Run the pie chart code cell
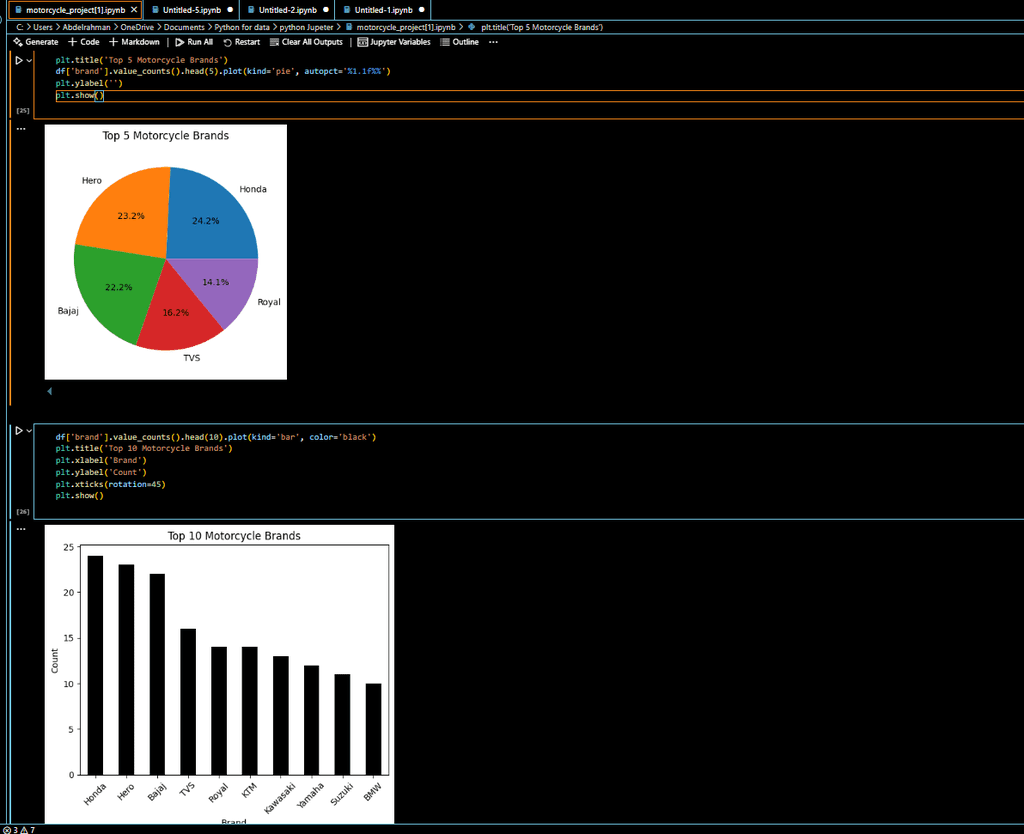Viewport: 1024px width, 834px height. [19, 60]
